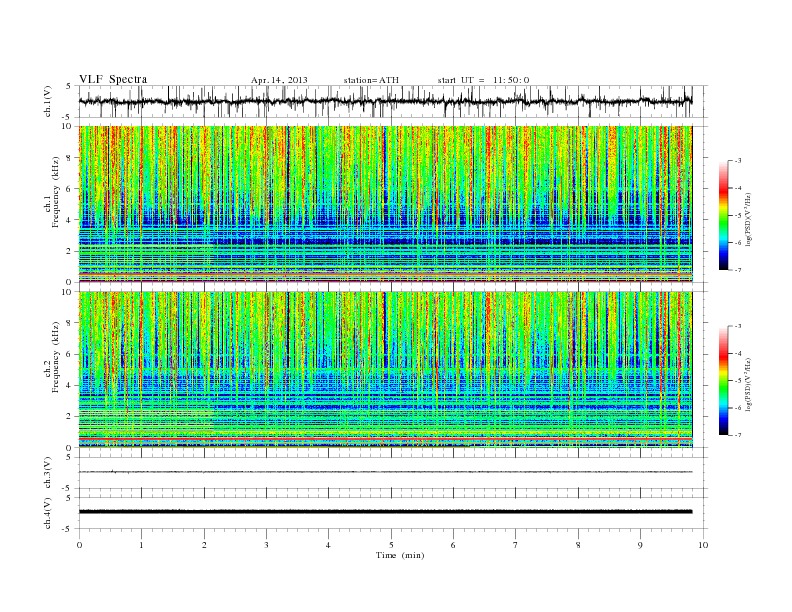Image resolution: width=792 pixels, height=612 pixels.
Task: Click the ch.1 voltage waveform trace
Action: [x=386, y=101]
